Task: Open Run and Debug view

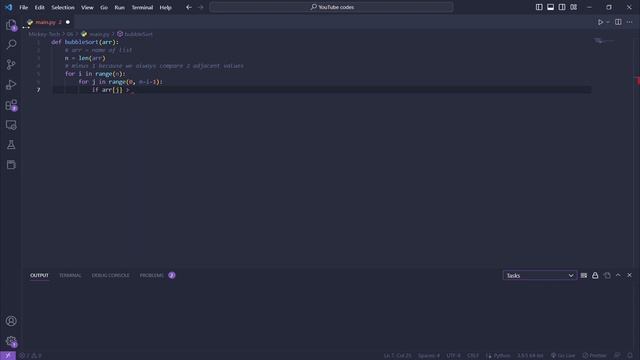Action: 11,84
